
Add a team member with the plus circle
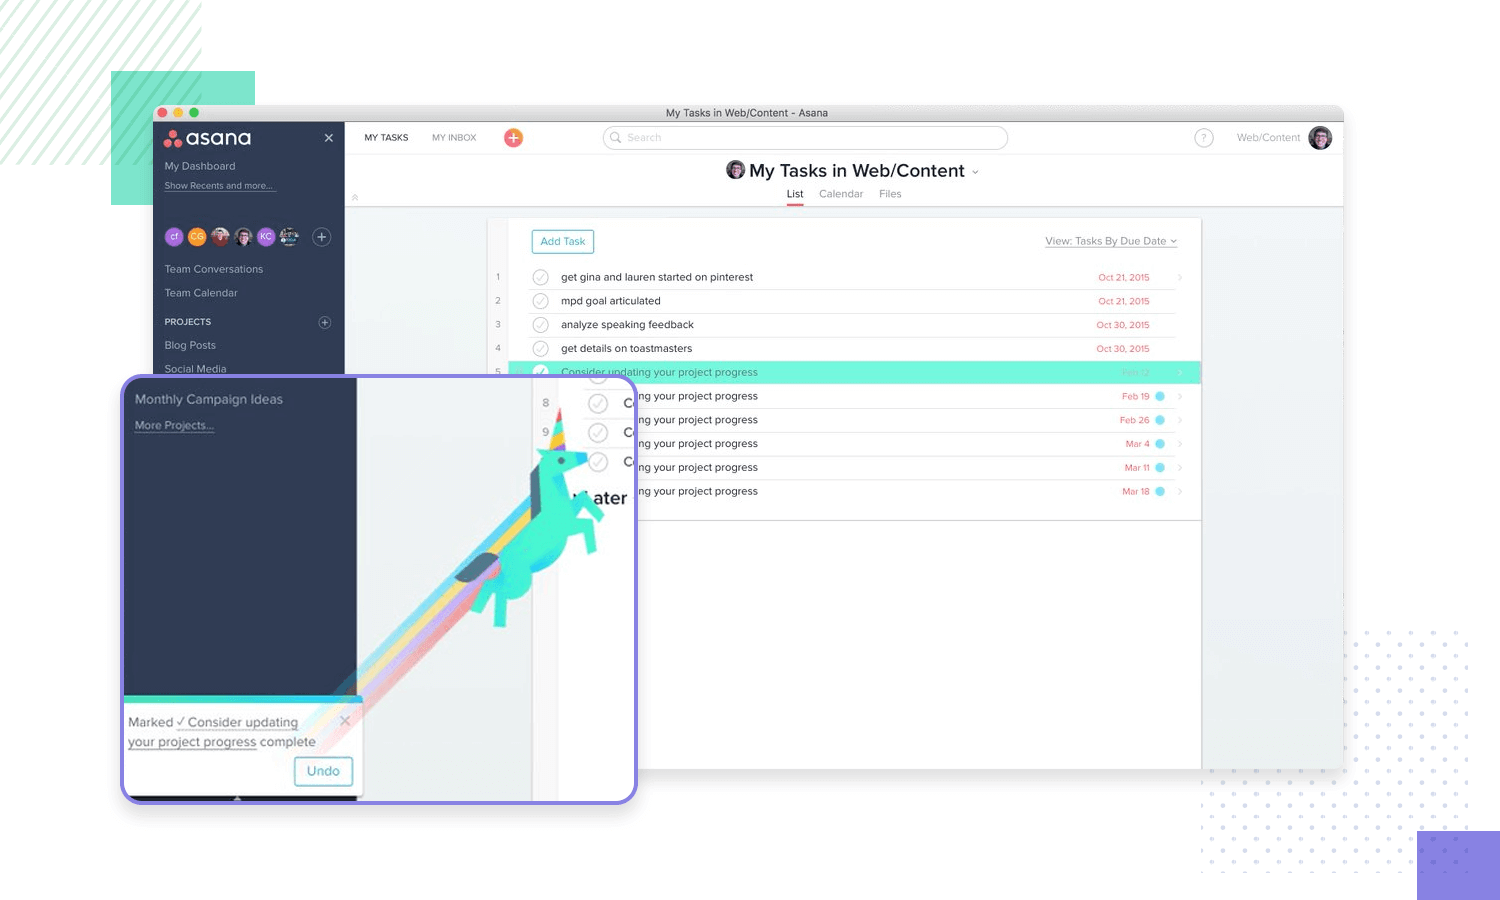click(321, 237)
